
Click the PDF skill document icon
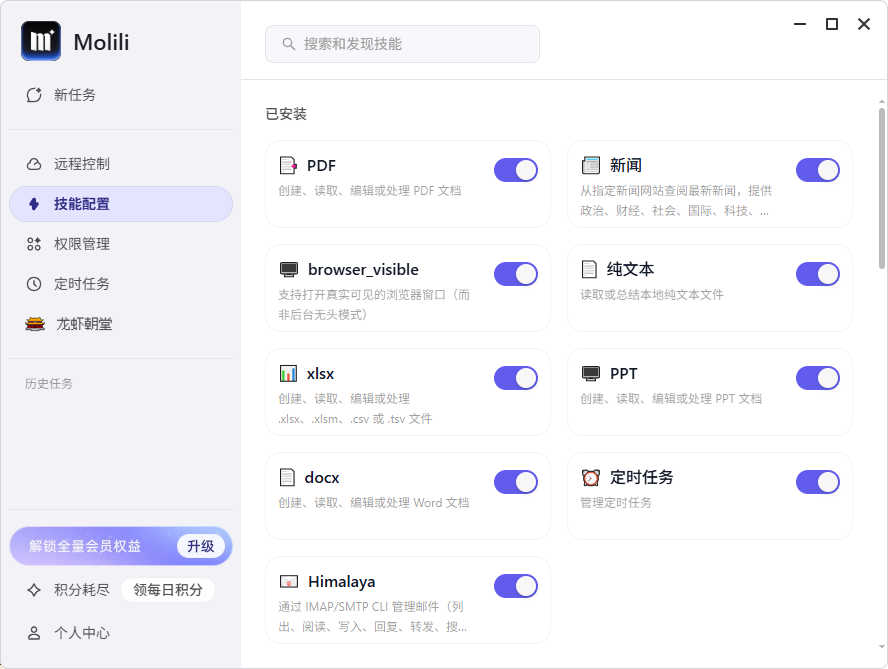click(288, 165)
